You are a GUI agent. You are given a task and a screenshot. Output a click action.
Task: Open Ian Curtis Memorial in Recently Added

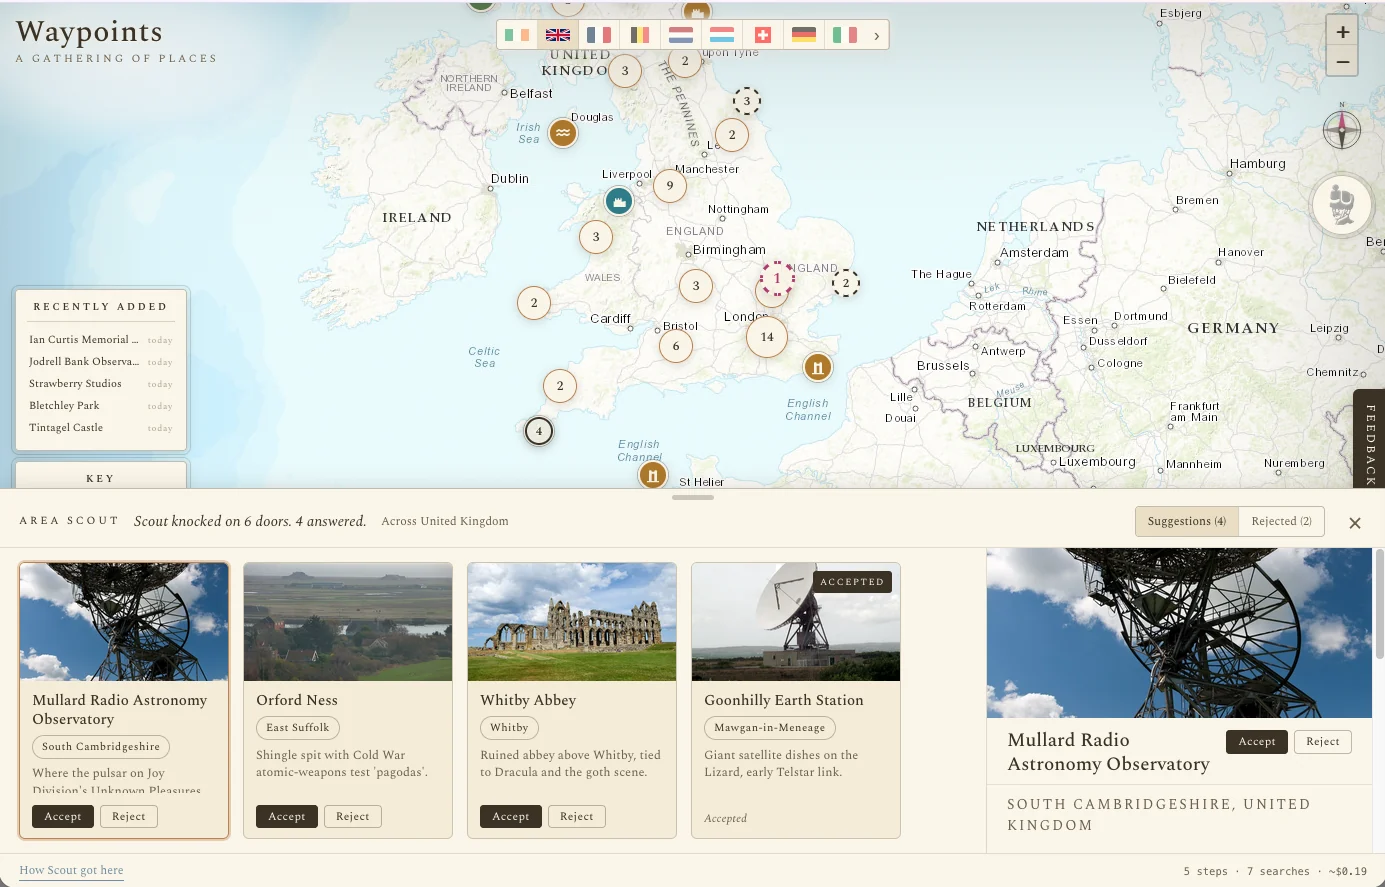click(100, 340)
